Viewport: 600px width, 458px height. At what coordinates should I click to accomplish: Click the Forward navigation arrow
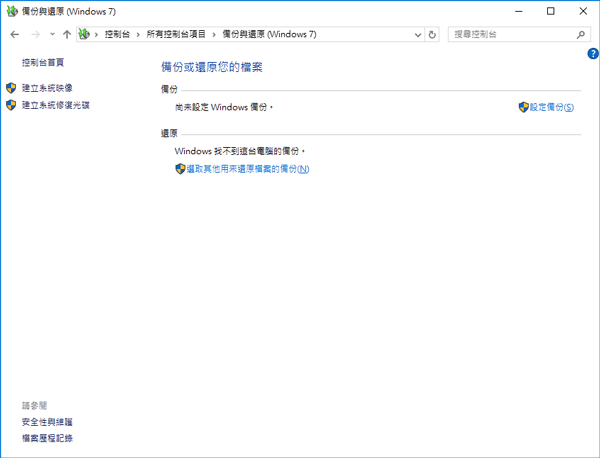(x=35, y=34)
